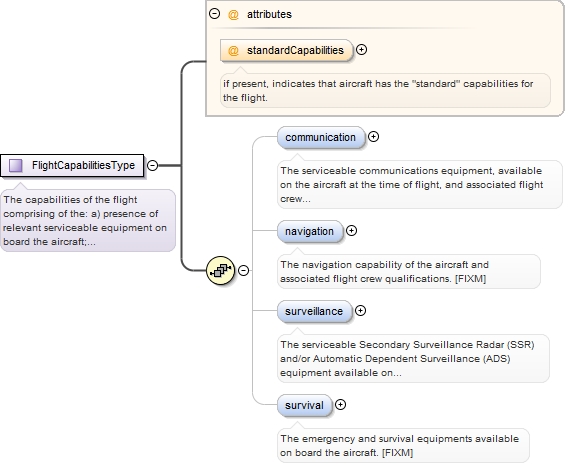This screenshot has width=570, height=466.
Task: Click the purple FlightCapabilitiesType type icon
Action: click(x=16, y=165)
